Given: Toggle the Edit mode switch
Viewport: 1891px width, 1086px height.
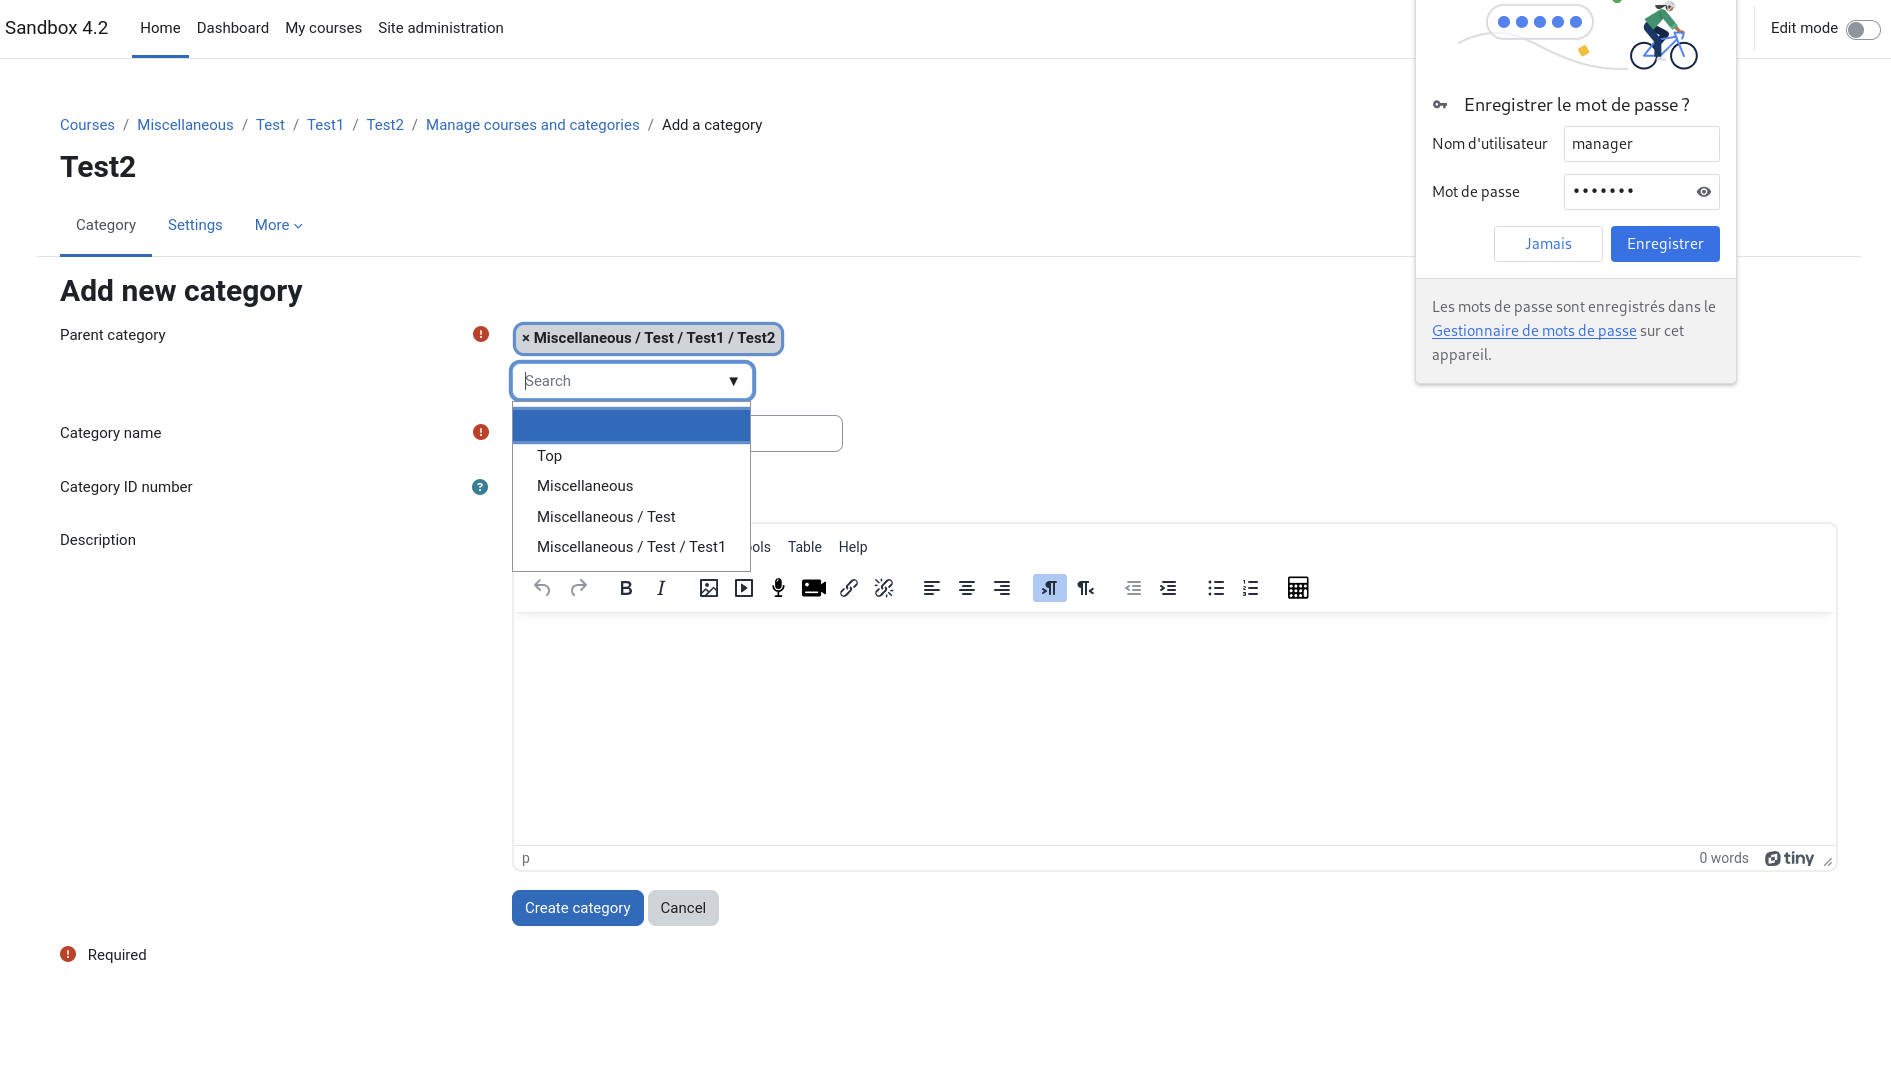Looking at the screenshot, I should click(1862, 29).
